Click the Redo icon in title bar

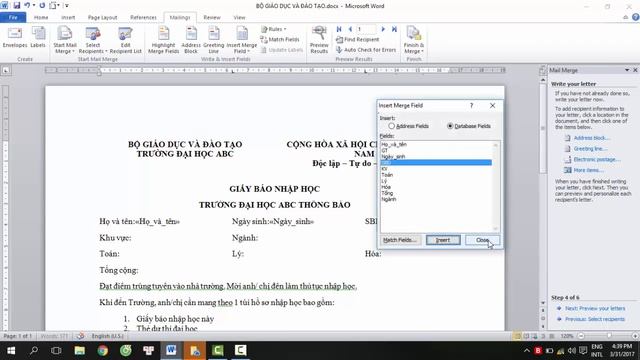pyautogui.click(x=42, y=6)
